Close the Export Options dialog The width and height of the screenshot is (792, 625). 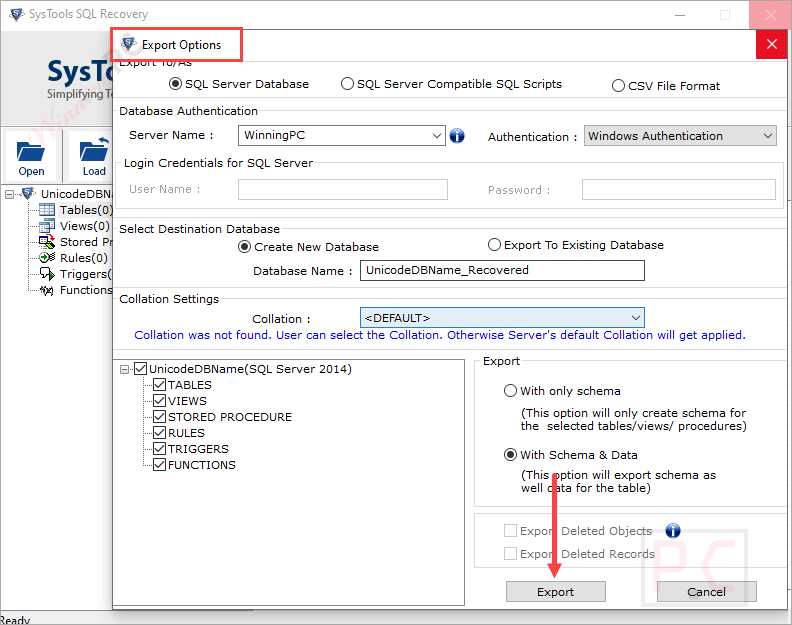click(x=771, y=44)
